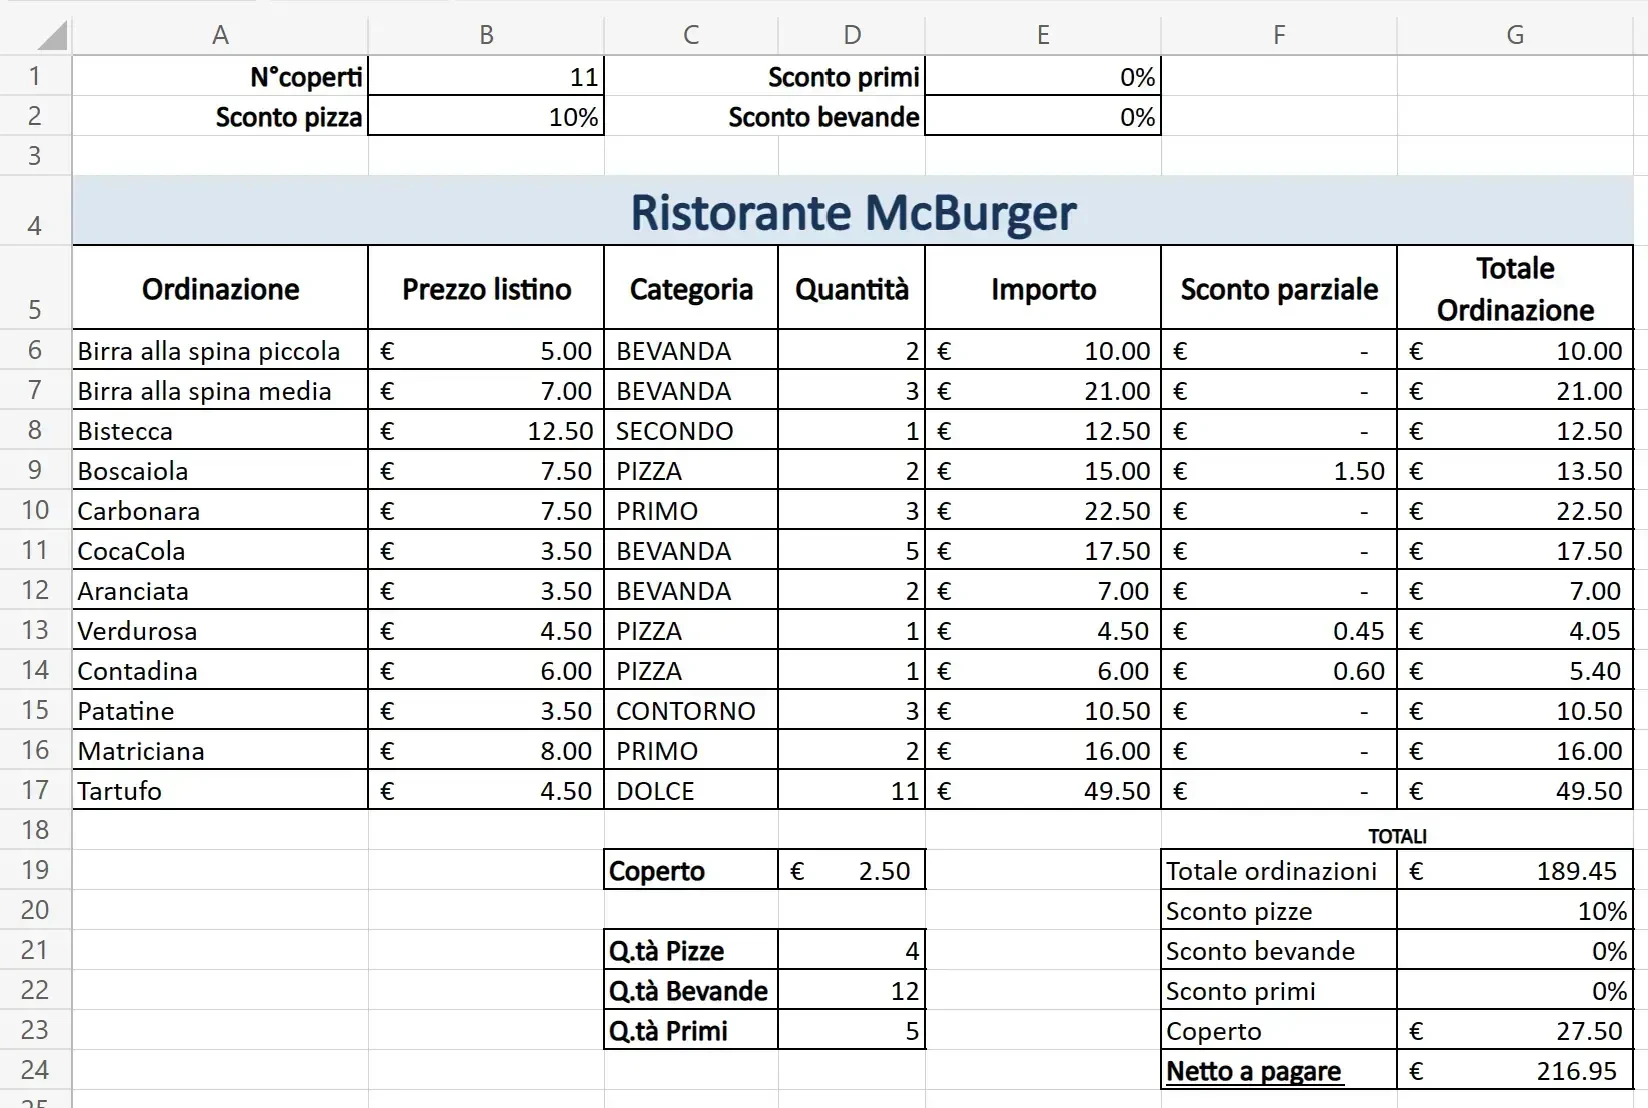Select column G by its header
The height and width of the screenshot is (1108, 1648).
(1515, 35)
